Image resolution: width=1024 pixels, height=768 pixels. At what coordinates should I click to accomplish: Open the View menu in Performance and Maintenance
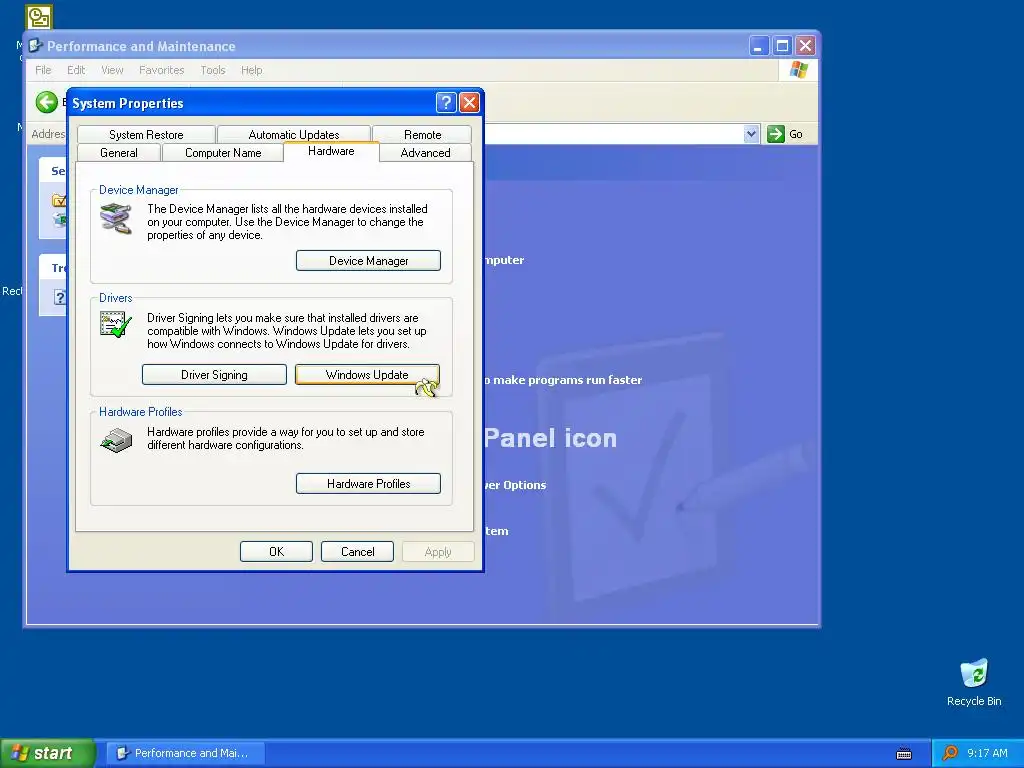click(x=112, y=70)
